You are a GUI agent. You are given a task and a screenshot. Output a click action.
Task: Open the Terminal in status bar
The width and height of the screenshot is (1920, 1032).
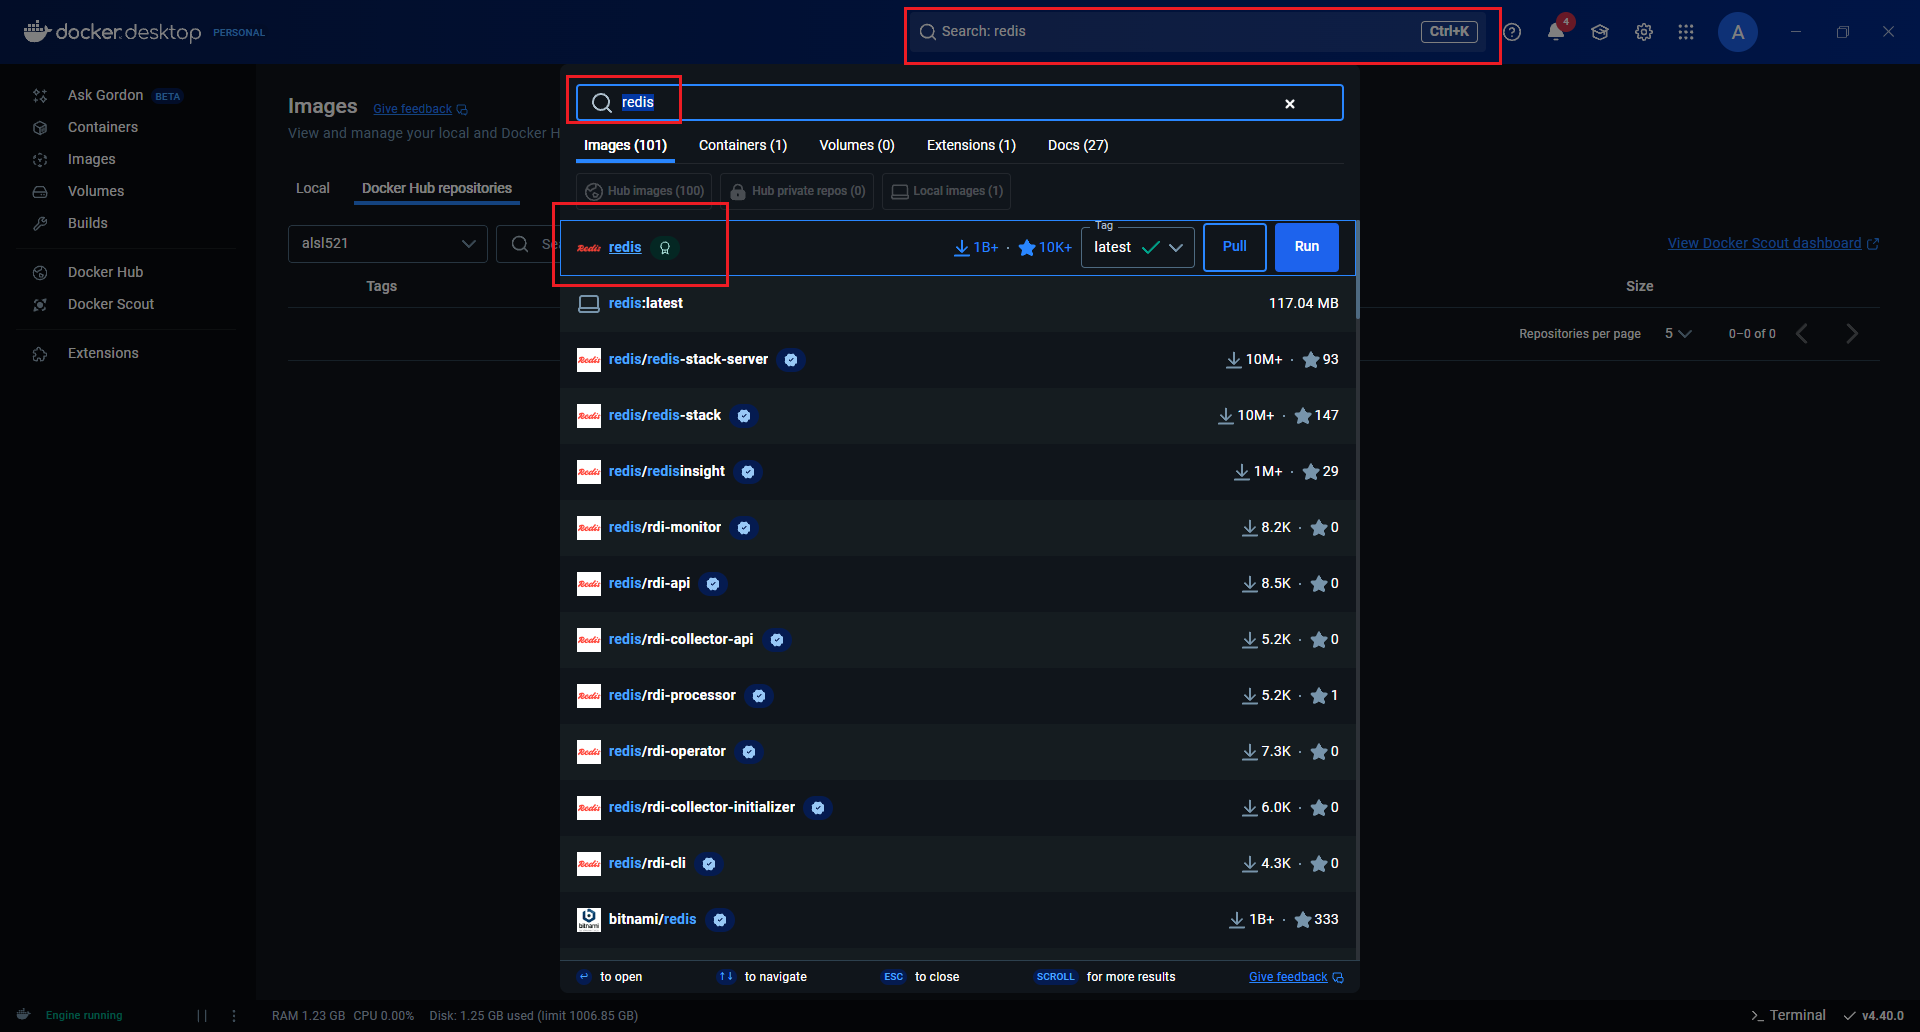(x=1788, y=1015)
